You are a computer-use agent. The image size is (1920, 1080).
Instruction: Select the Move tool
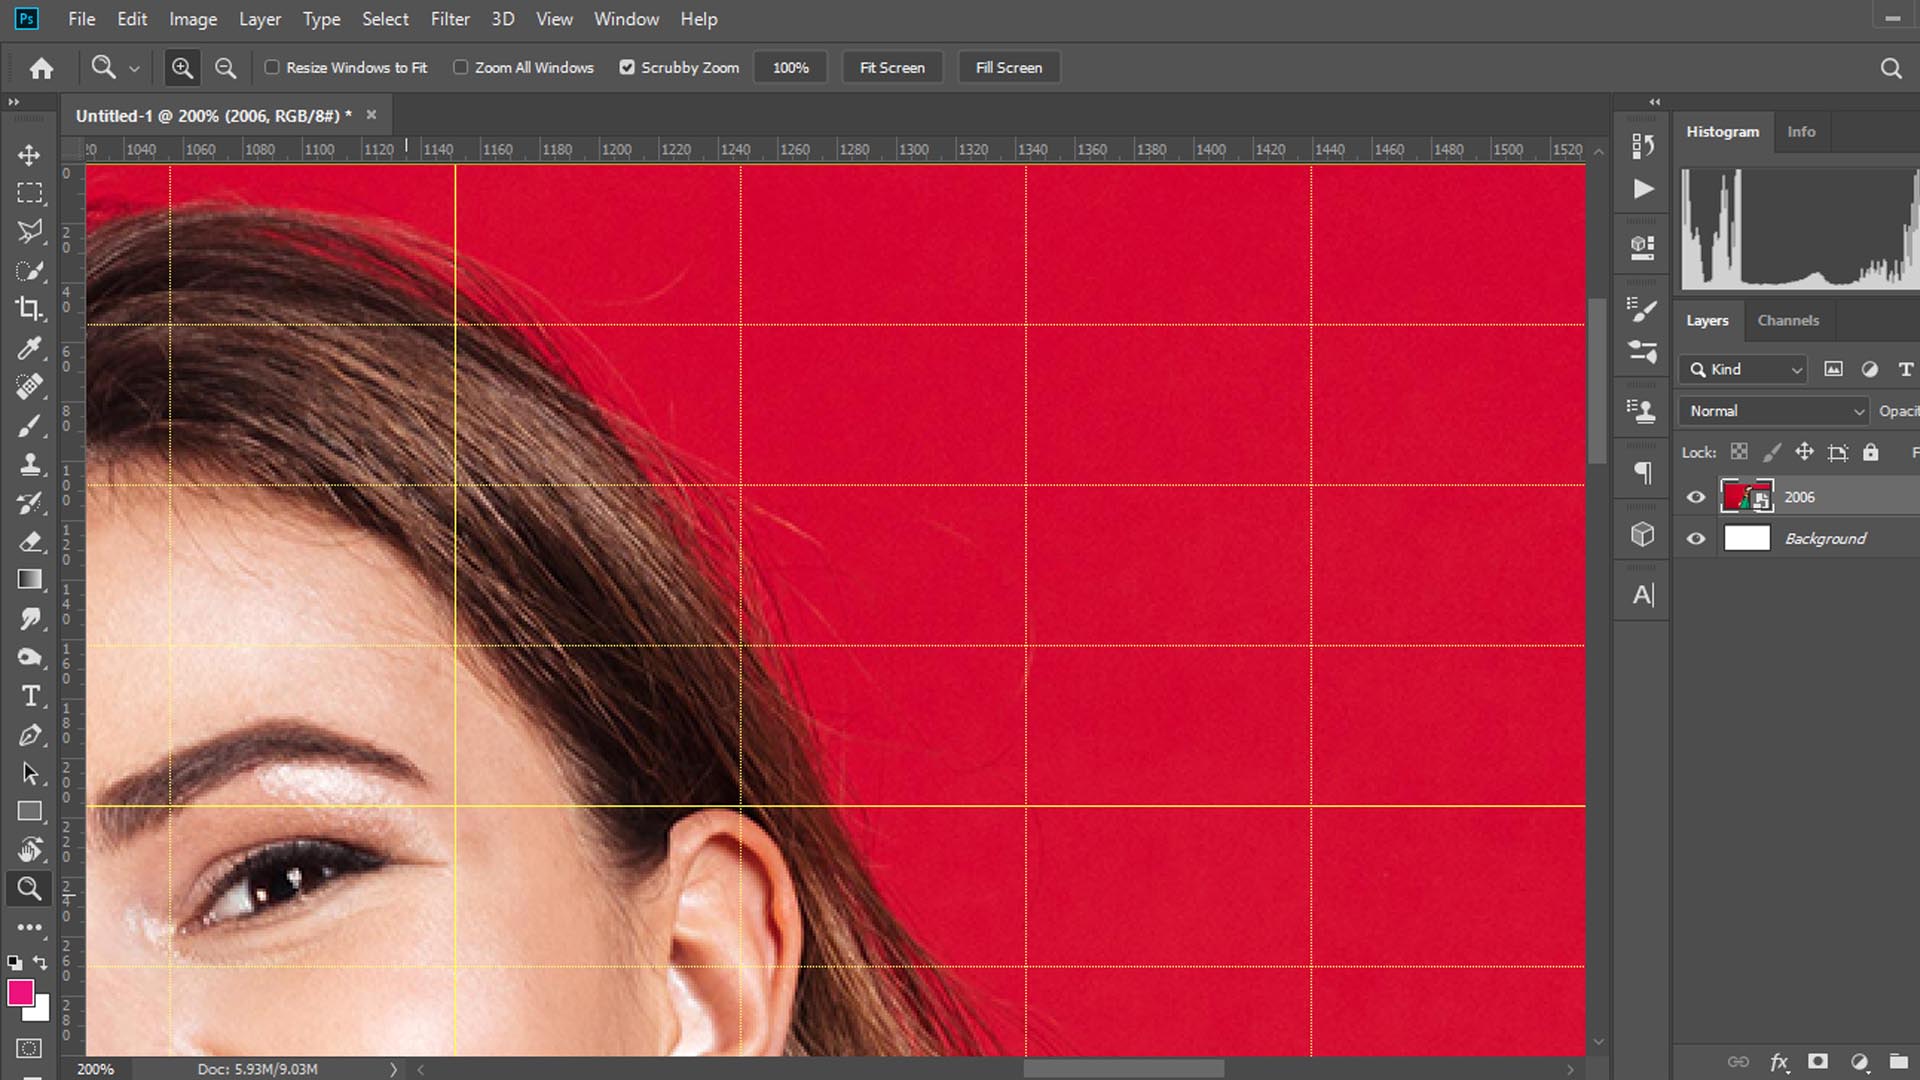click(x=29, y=155)
